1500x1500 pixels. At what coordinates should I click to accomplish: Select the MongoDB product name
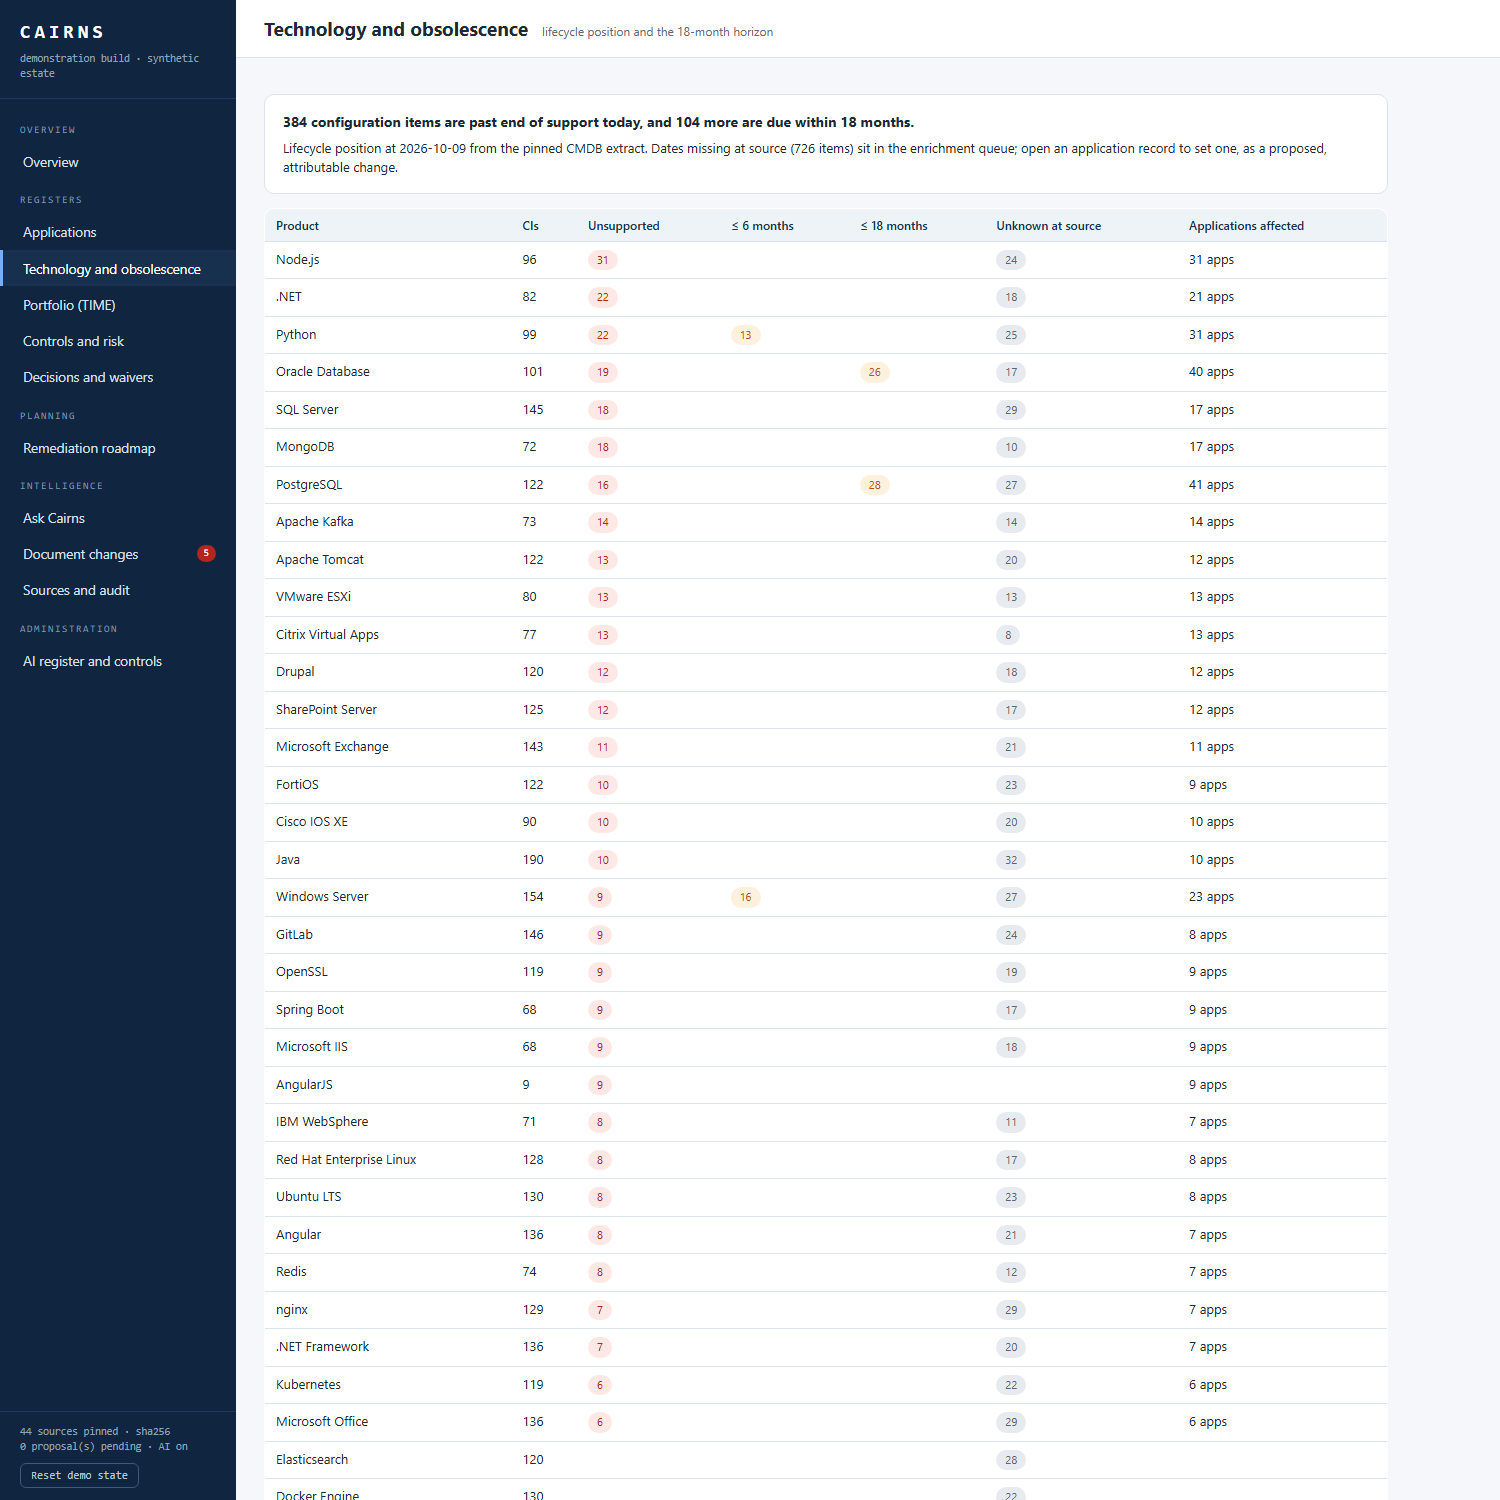coord(305,447)
